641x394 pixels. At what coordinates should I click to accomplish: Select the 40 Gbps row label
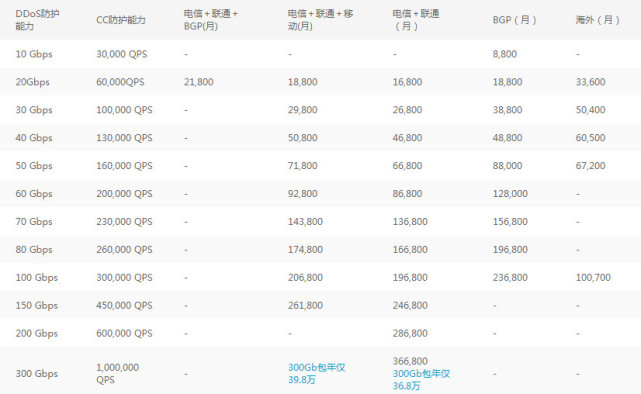(x=34, y=138)
